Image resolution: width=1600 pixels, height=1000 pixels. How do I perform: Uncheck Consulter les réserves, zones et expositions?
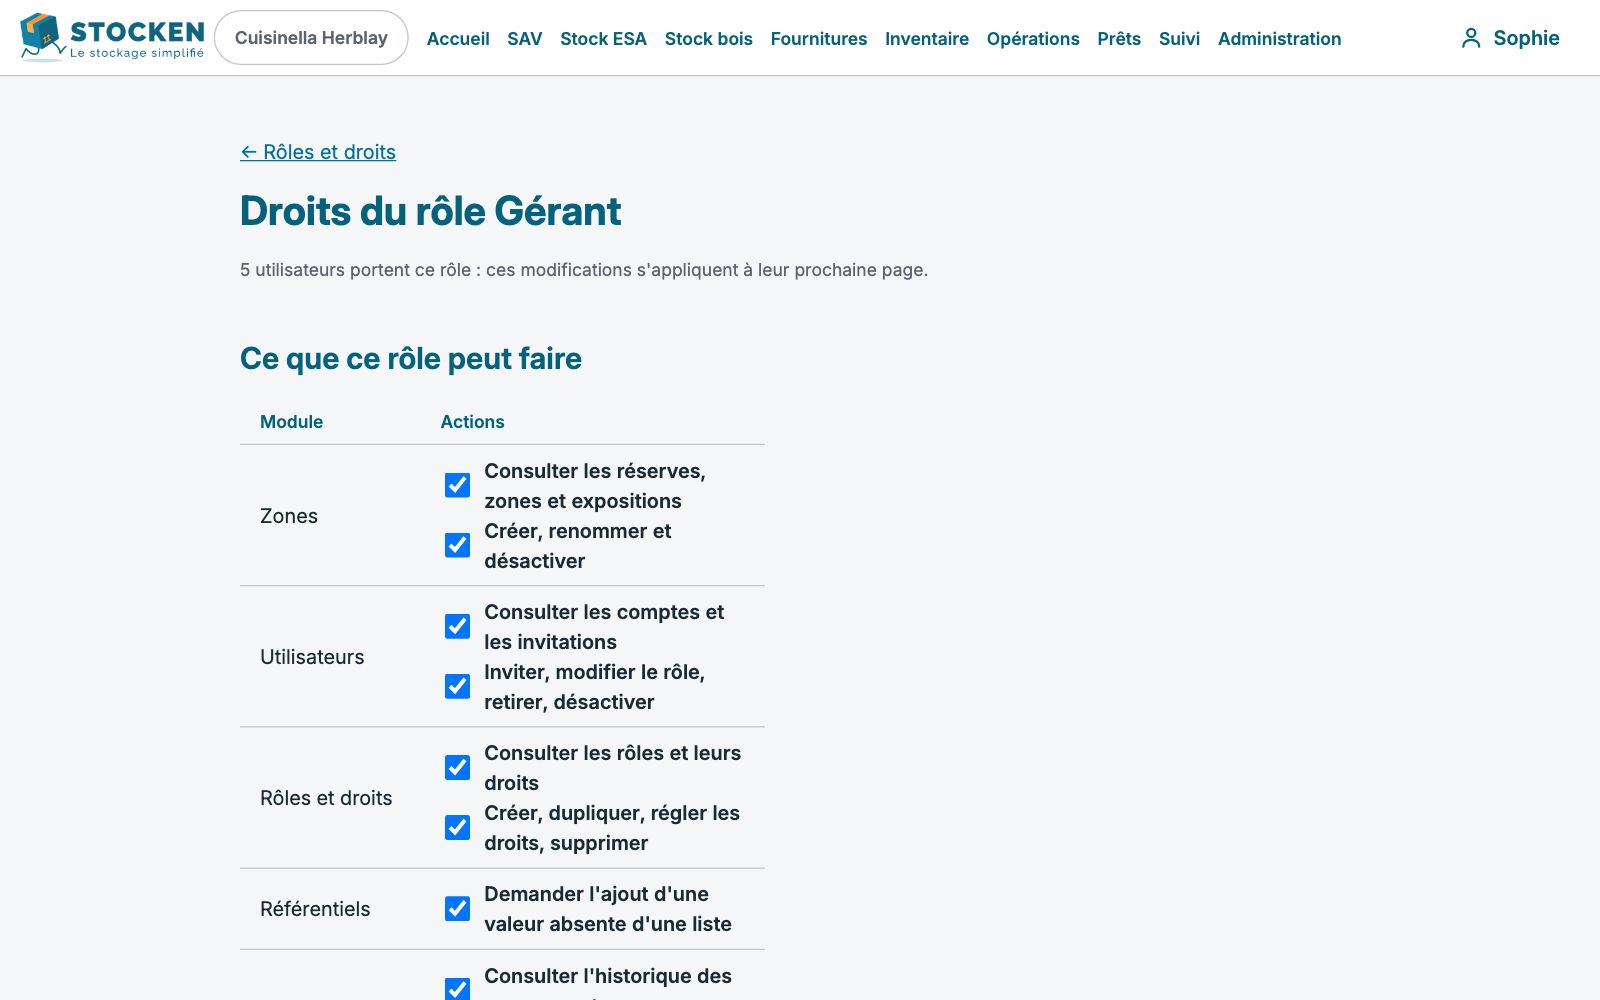click(x=457, y=485)
